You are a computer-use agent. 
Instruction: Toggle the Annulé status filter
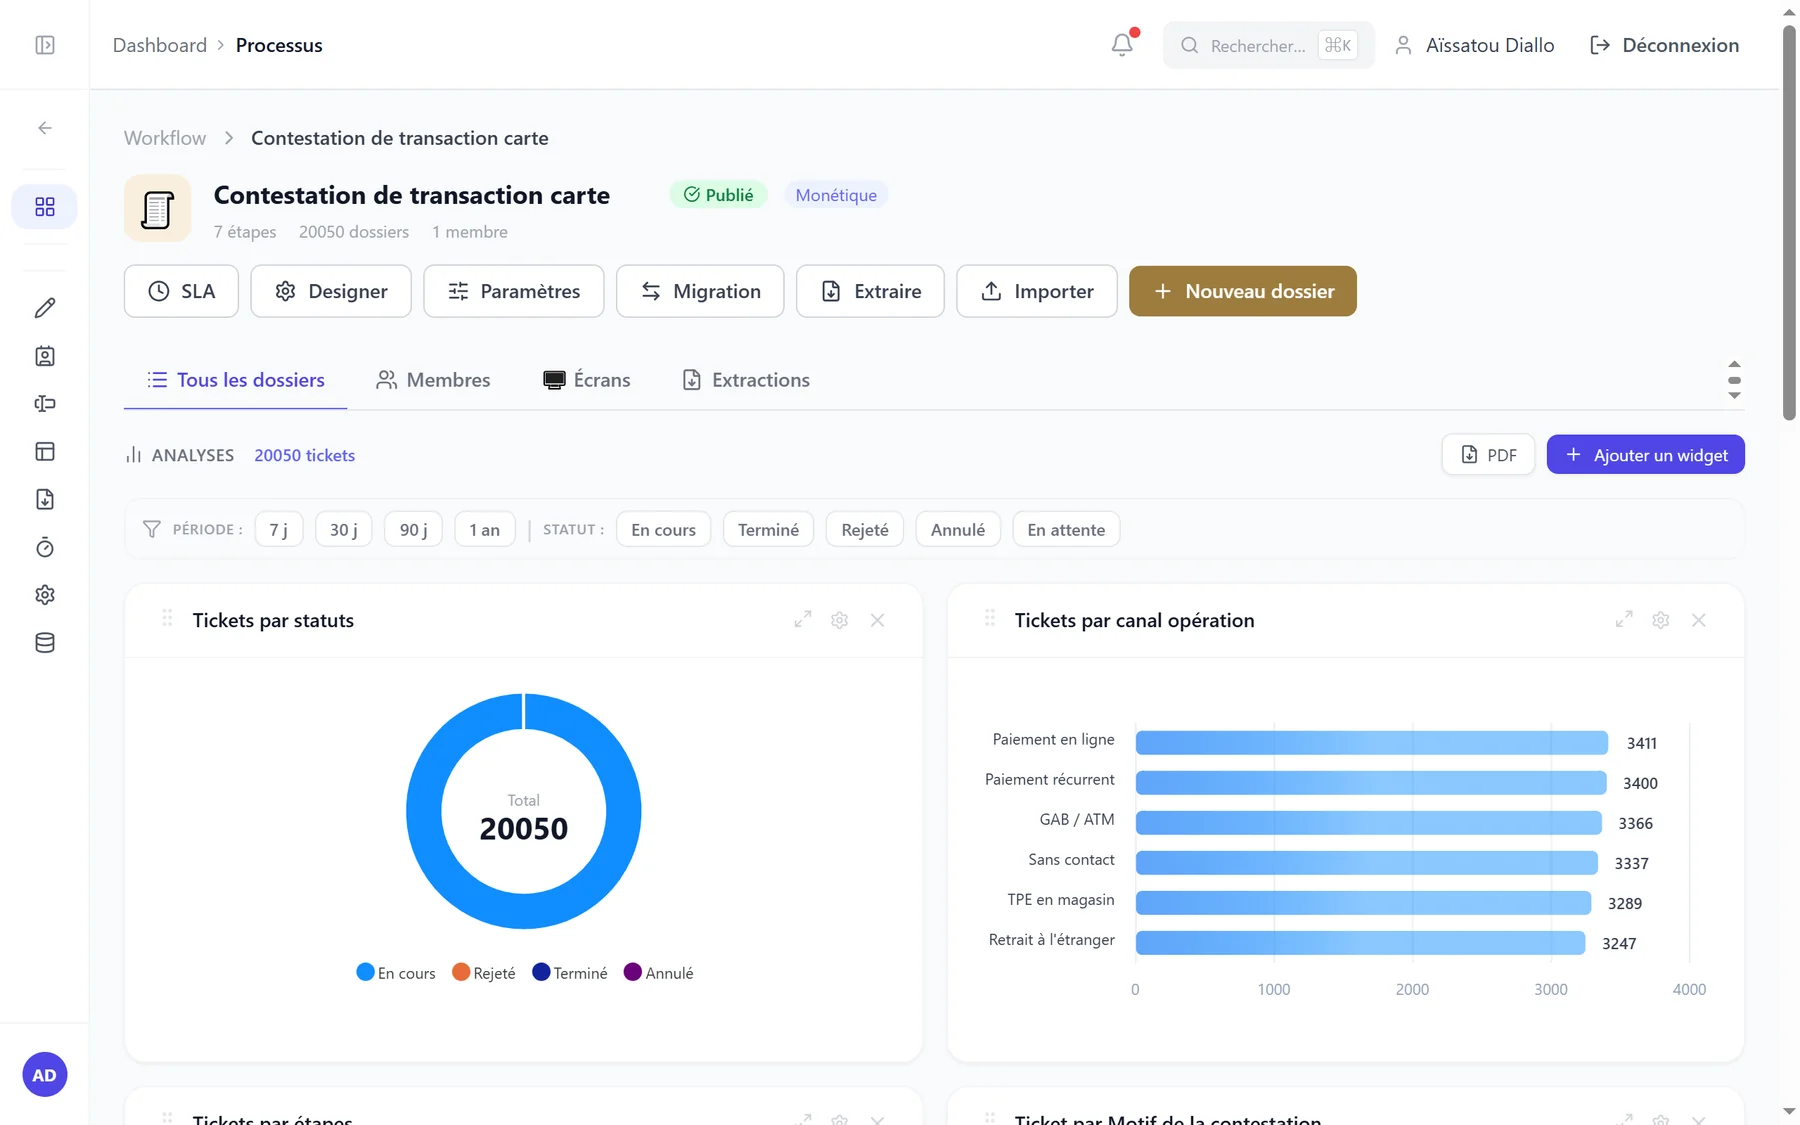point(958,529)
